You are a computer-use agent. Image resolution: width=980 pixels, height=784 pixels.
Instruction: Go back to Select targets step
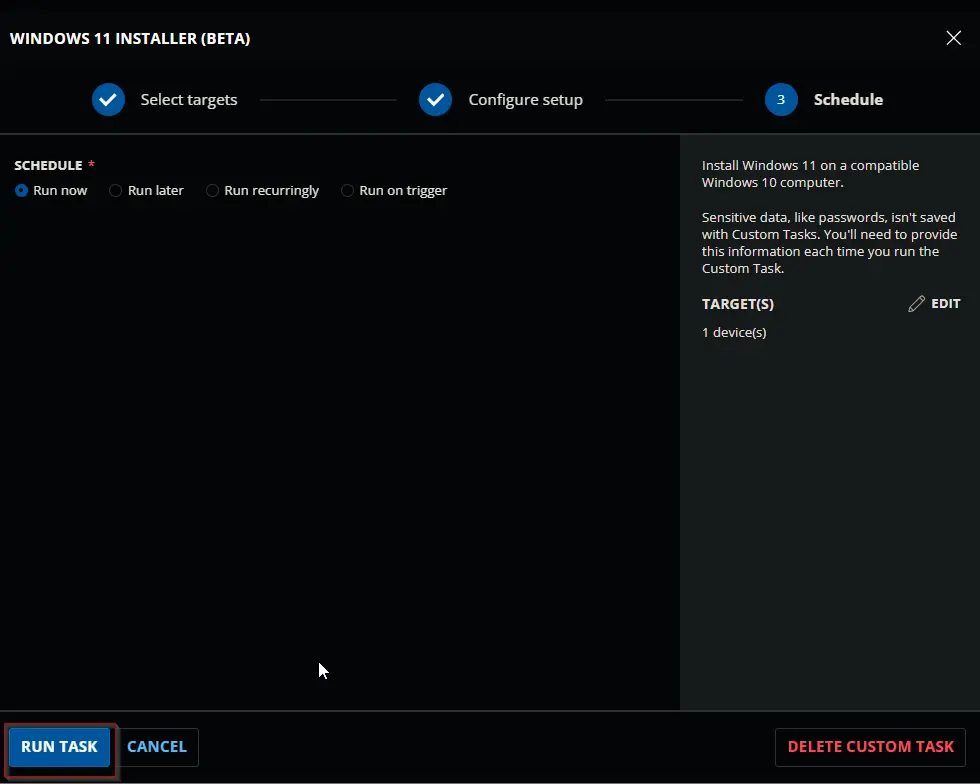pyautogui.click(x=189, y=99)
